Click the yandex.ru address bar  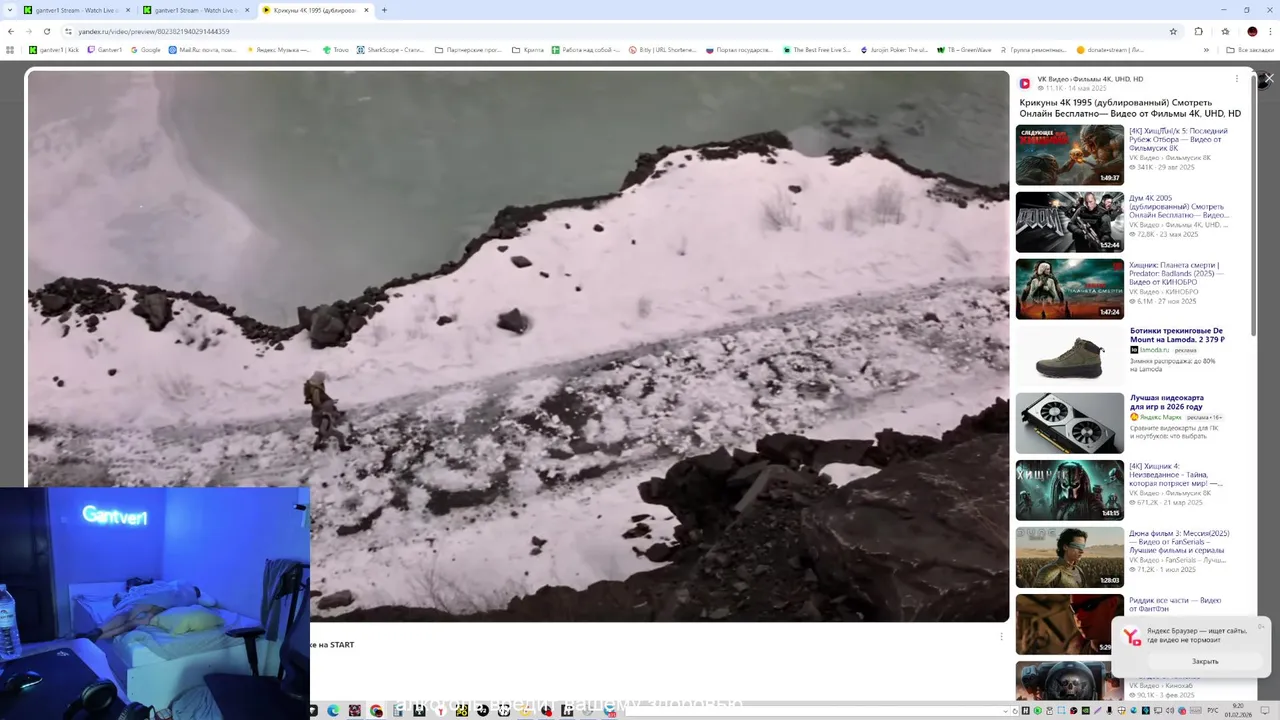point(600,31)
